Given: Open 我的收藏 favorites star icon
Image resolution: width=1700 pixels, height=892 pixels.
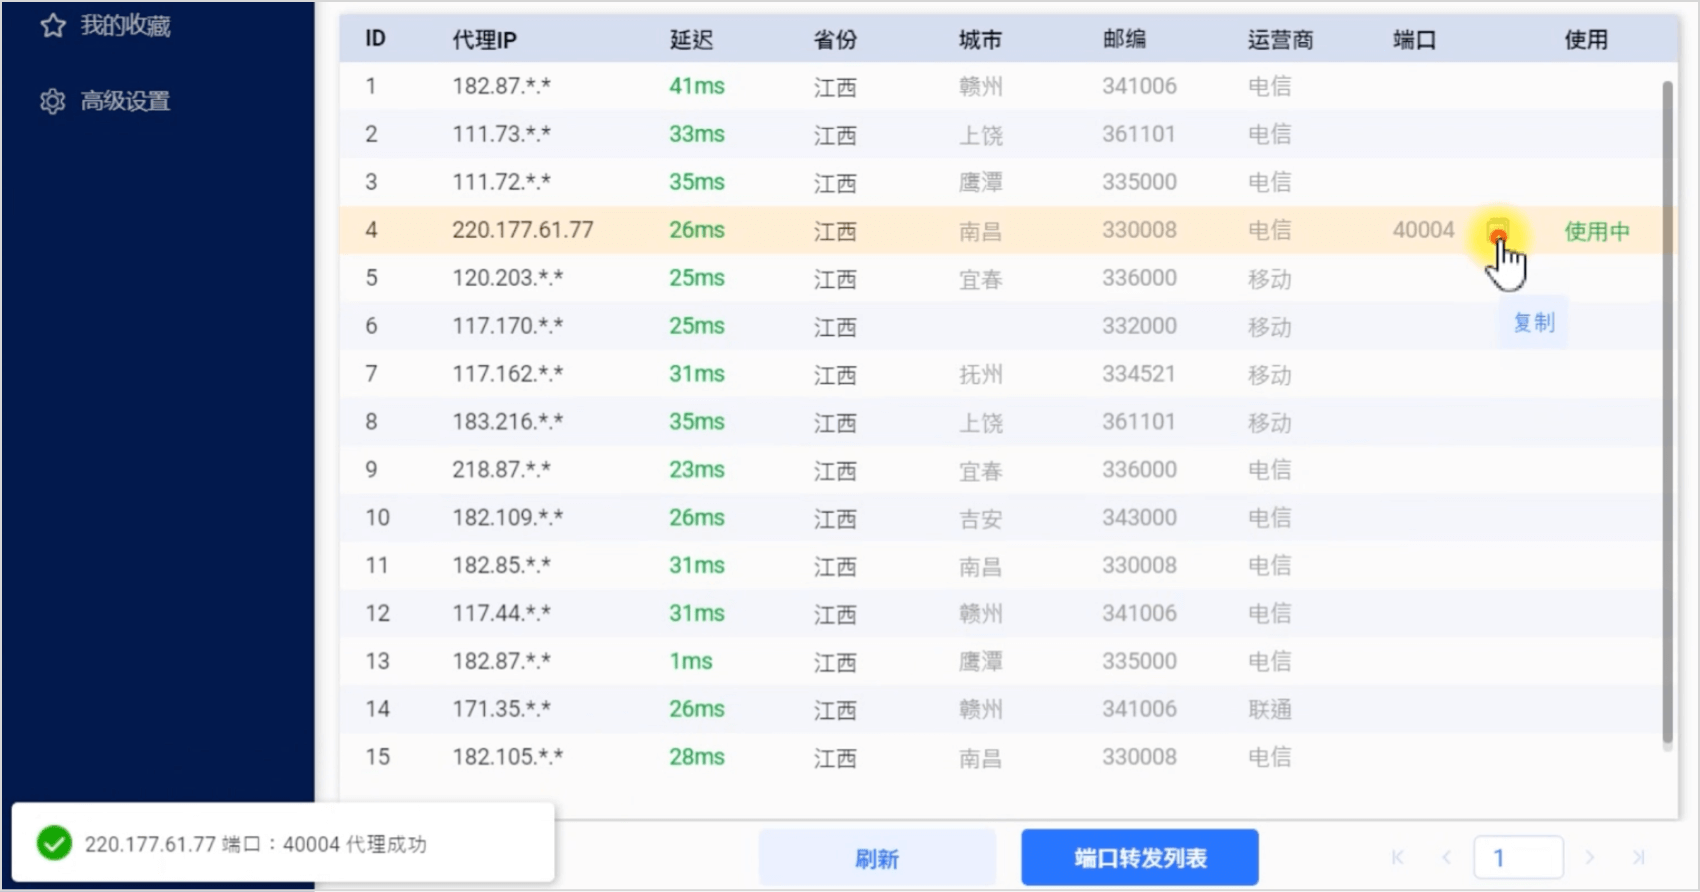Looking at the screenshot, I should coord(53,25).
